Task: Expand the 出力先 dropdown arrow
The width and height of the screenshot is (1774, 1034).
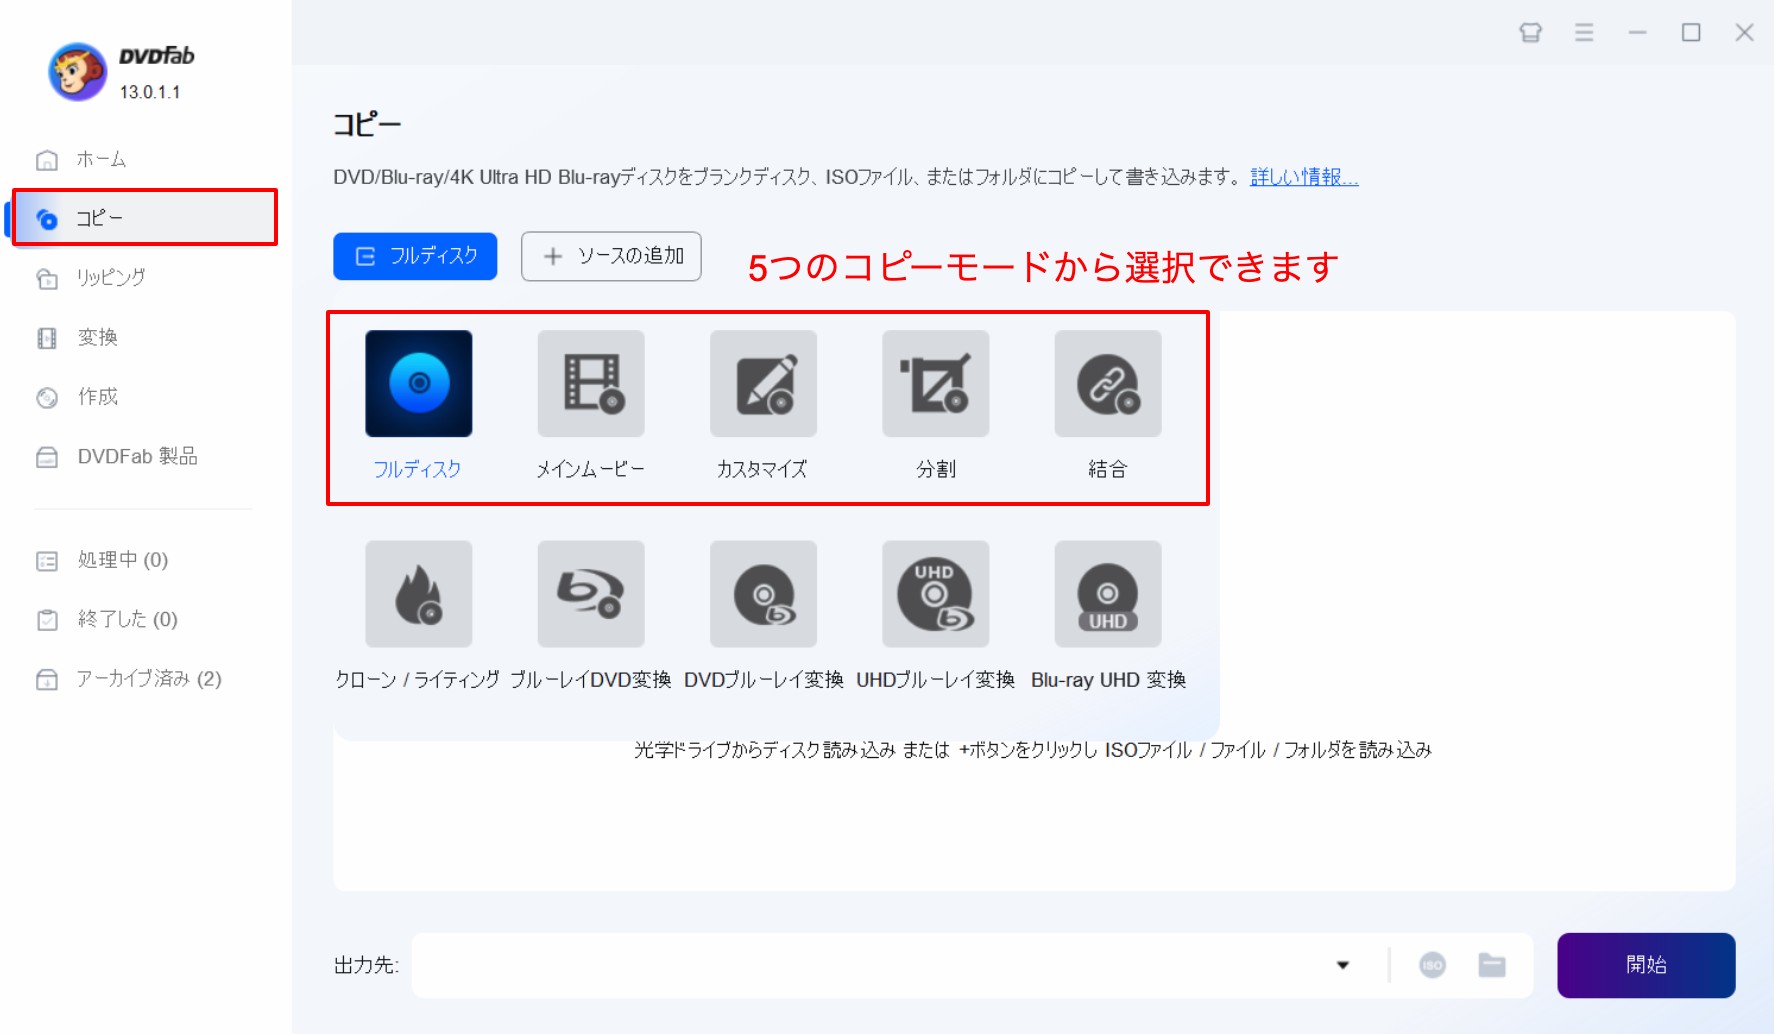Action: tap(1343, 965)
